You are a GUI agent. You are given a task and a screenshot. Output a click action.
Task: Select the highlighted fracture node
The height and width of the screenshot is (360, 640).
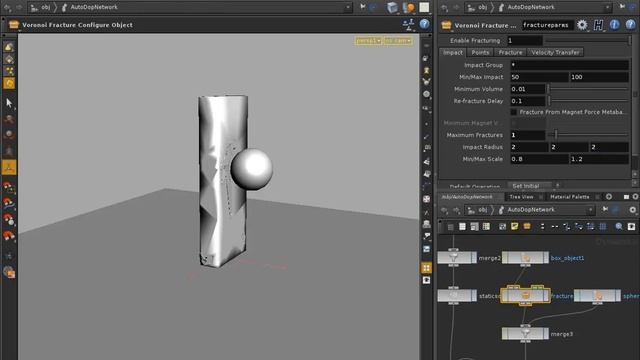point(525,295)
